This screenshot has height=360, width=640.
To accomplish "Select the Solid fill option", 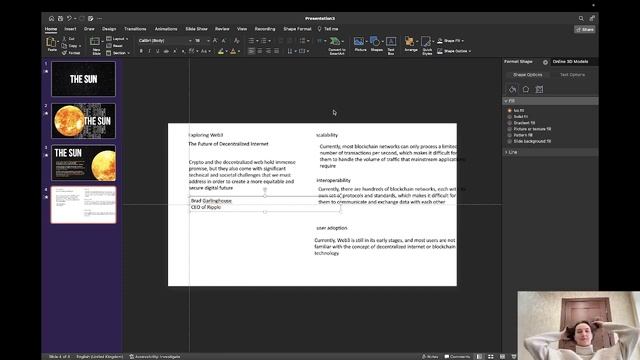I will click(509, 117).
